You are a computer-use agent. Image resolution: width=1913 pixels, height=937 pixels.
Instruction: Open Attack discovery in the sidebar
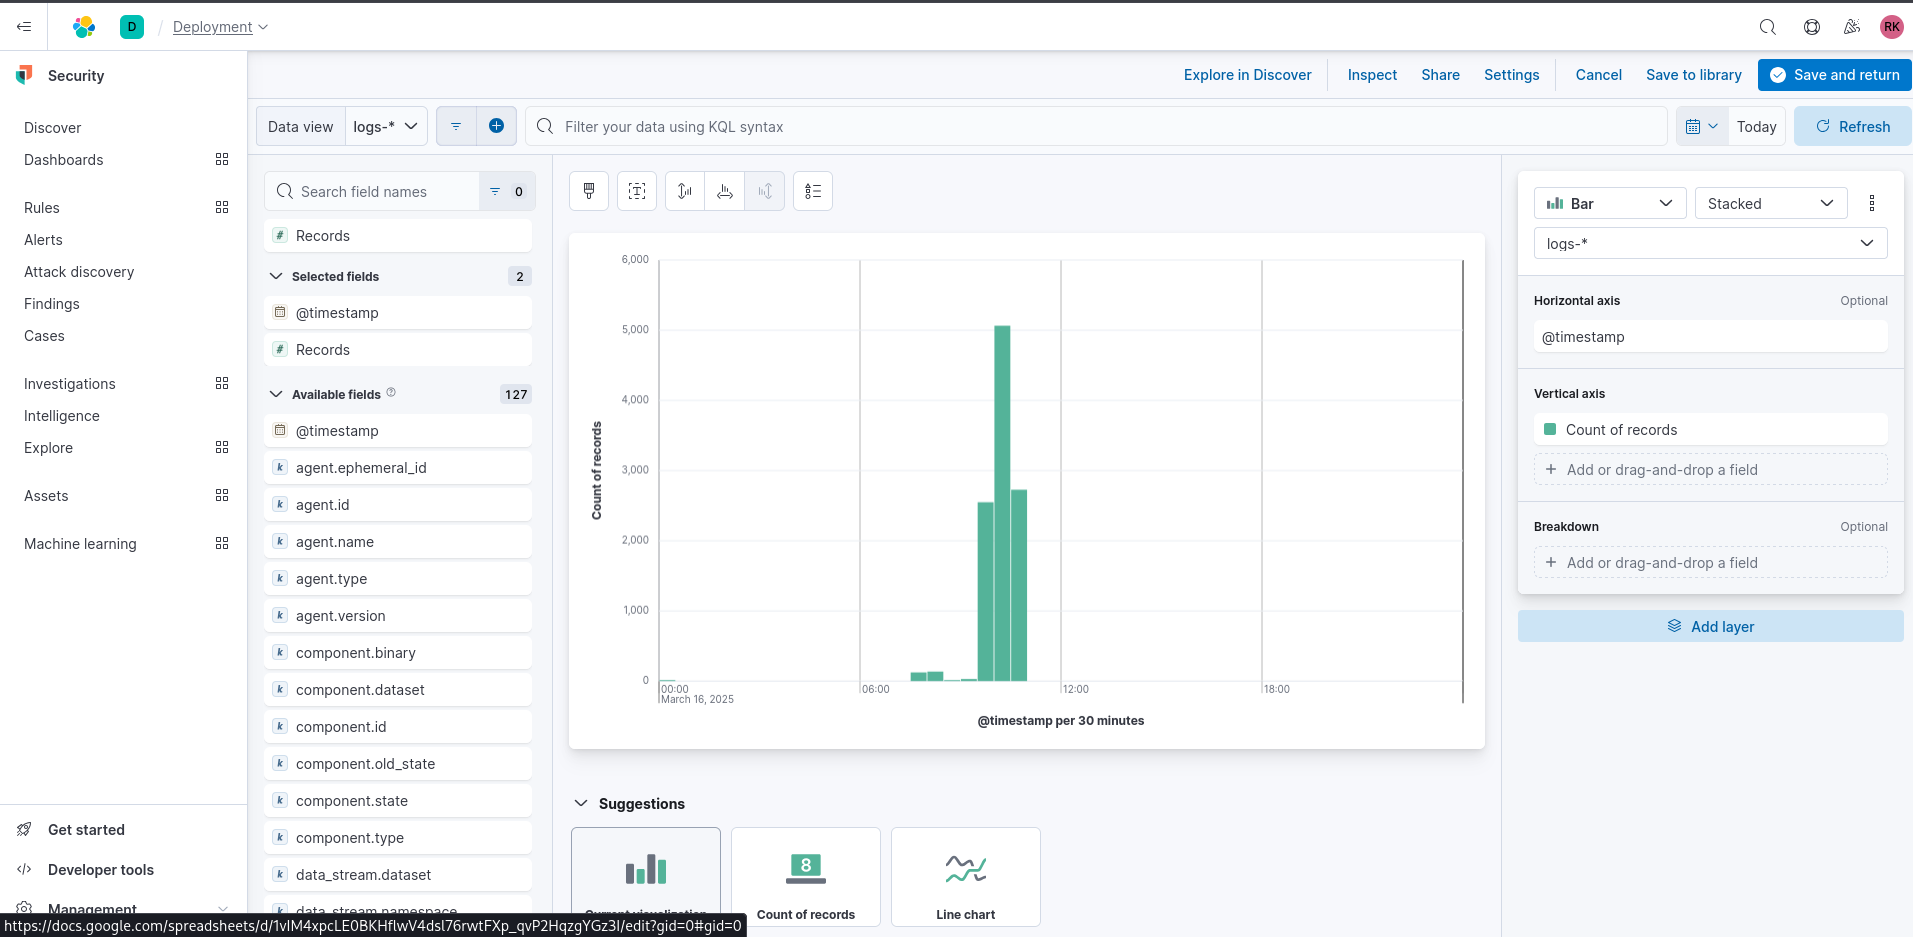coord(79,271)
